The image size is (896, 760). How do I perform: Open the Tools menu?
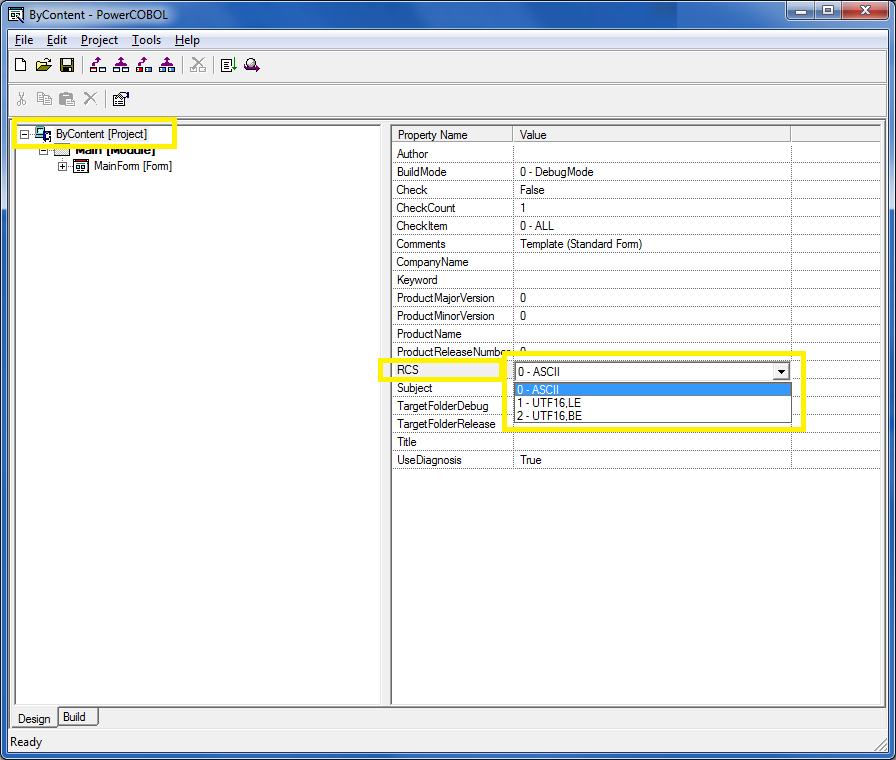point(146,40)
